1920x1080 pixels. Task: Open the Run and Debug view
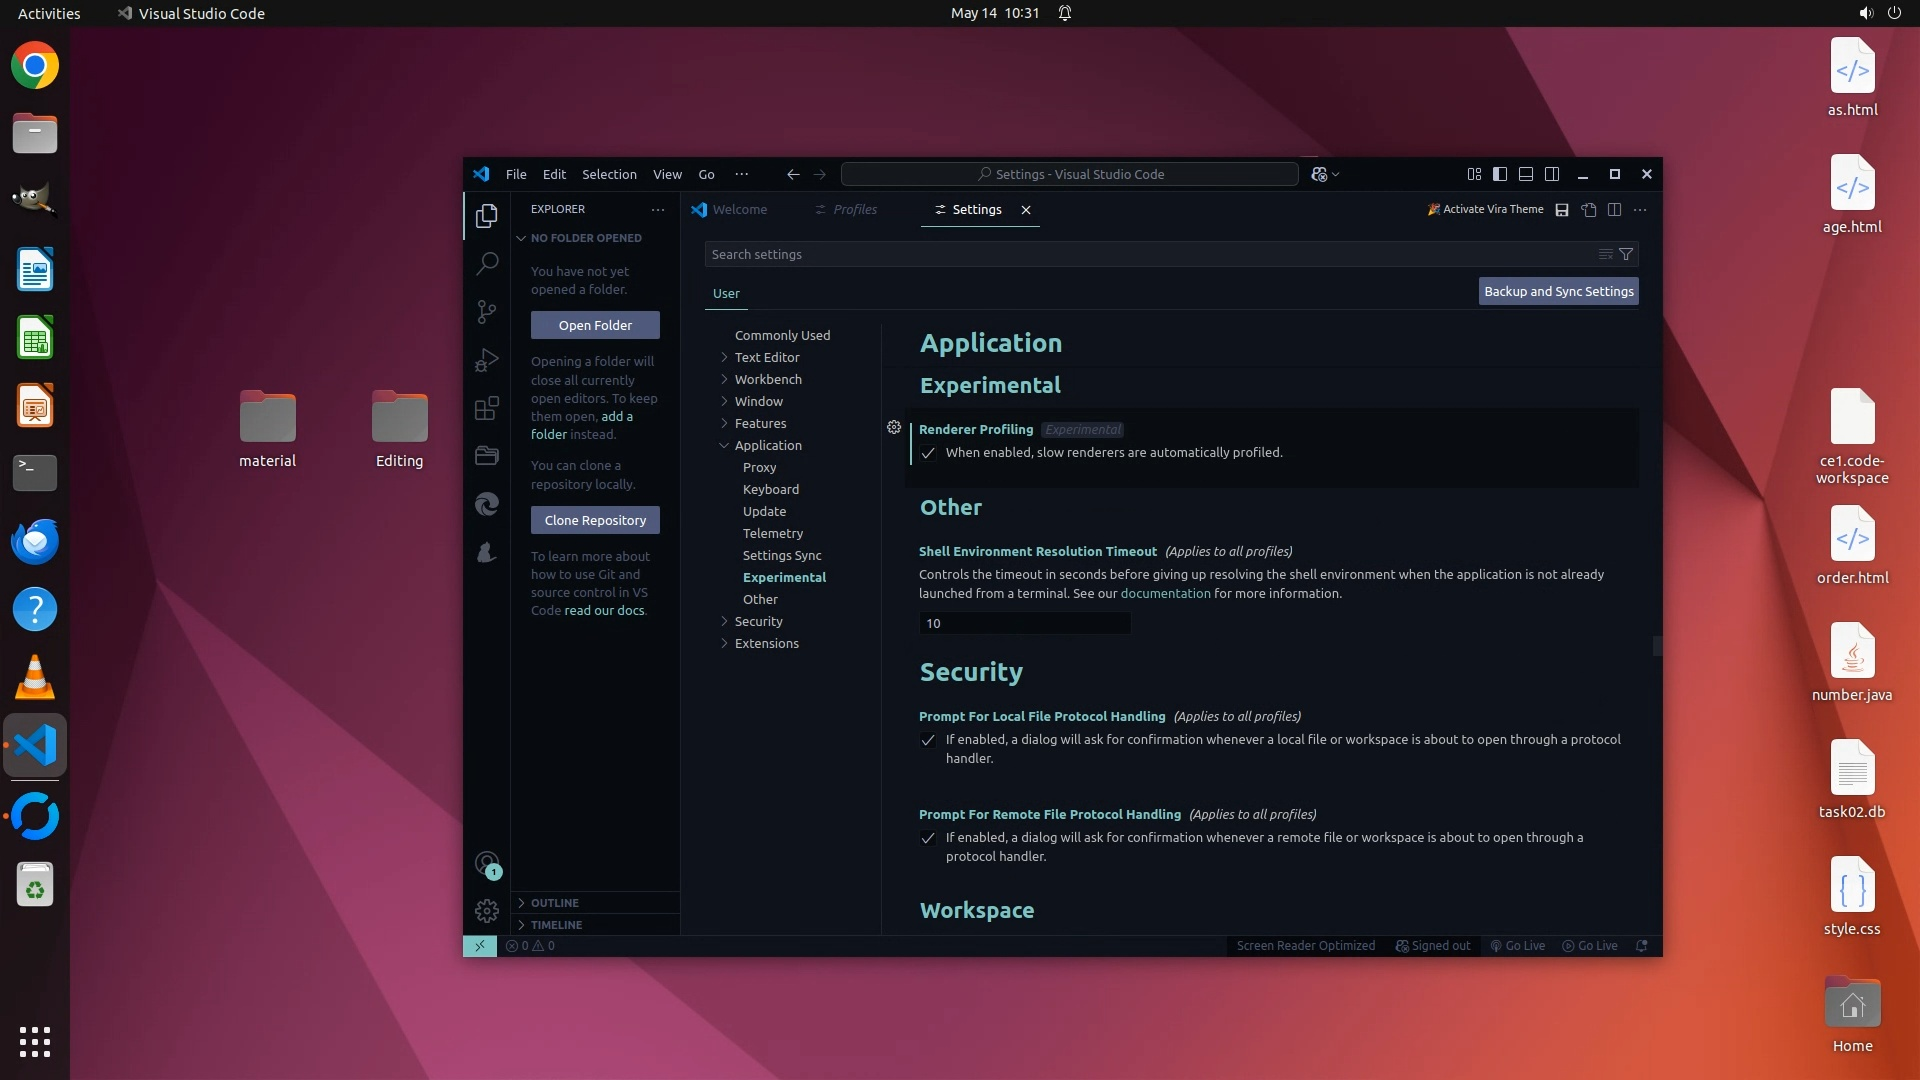coord(487,360)
